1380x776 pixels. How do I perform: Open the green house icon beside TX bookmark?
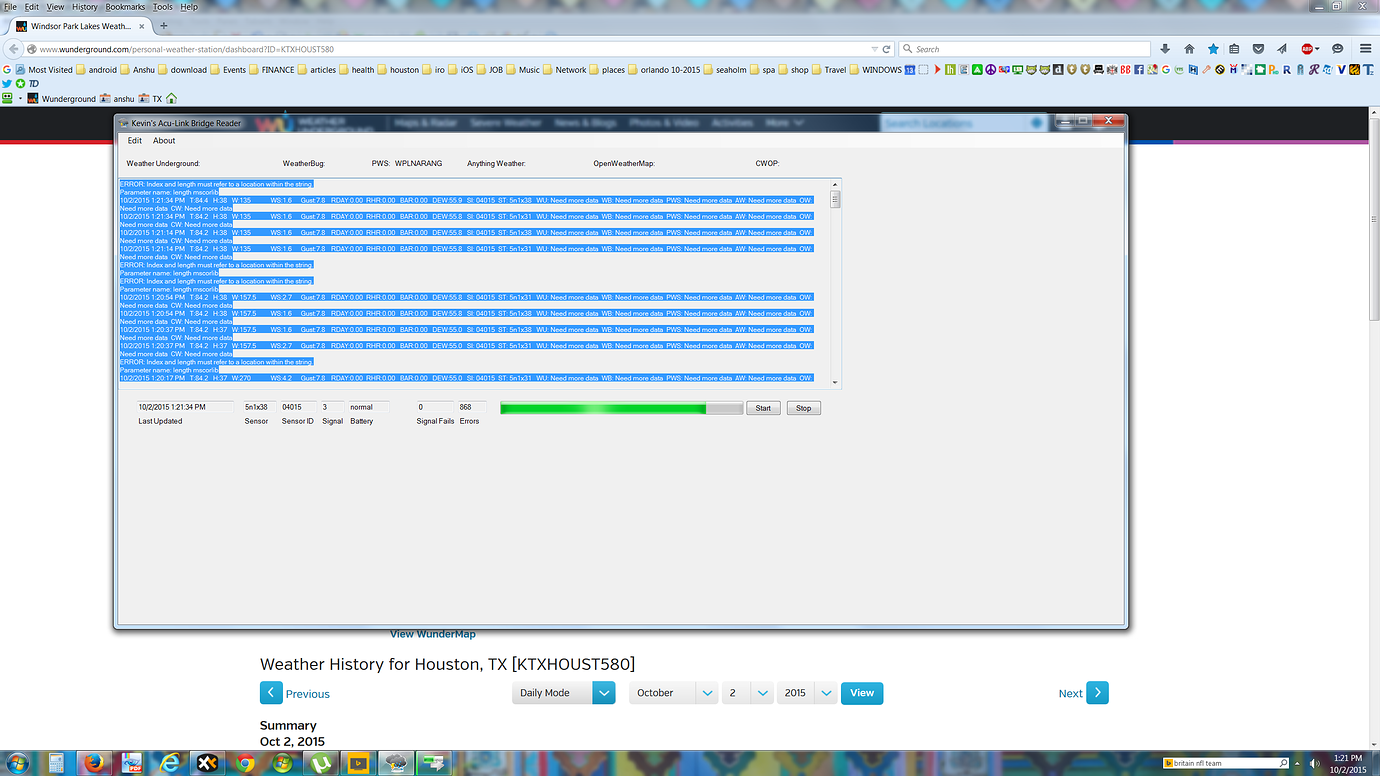pos(171,99)
